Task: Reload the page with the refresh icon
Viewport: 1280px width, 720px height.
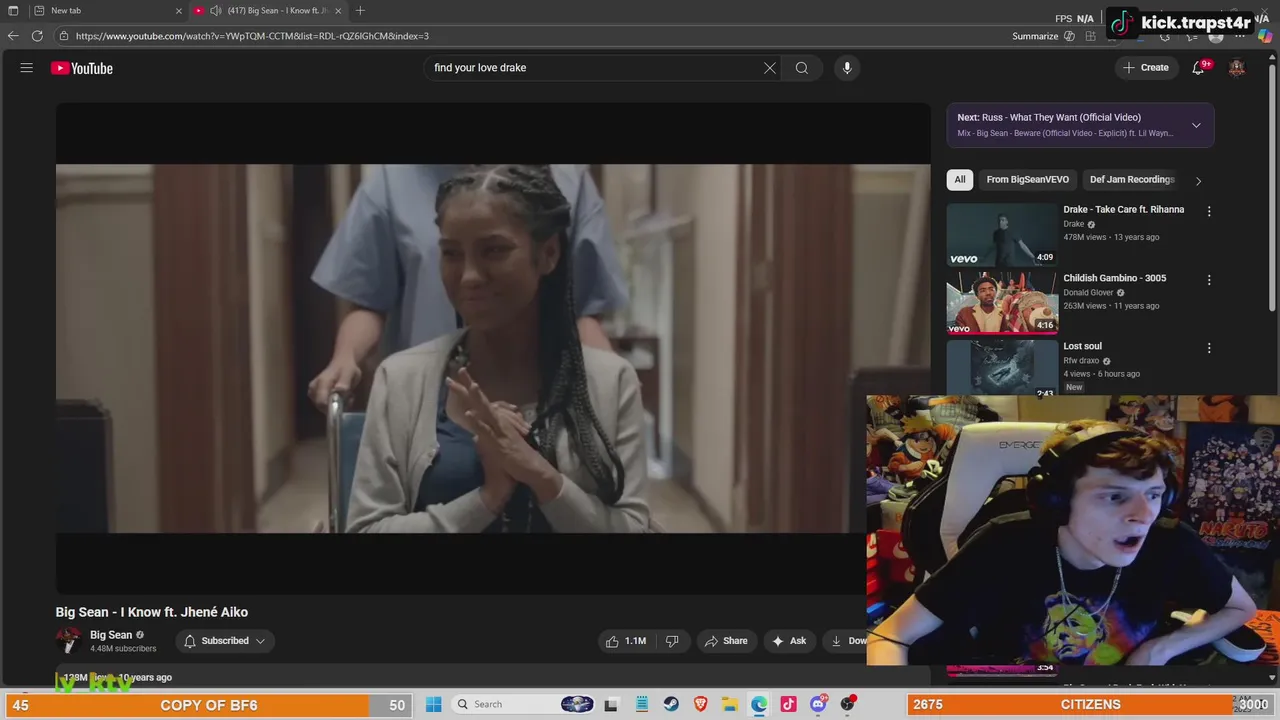Action: pyautogui.click(x=37, y=36)
